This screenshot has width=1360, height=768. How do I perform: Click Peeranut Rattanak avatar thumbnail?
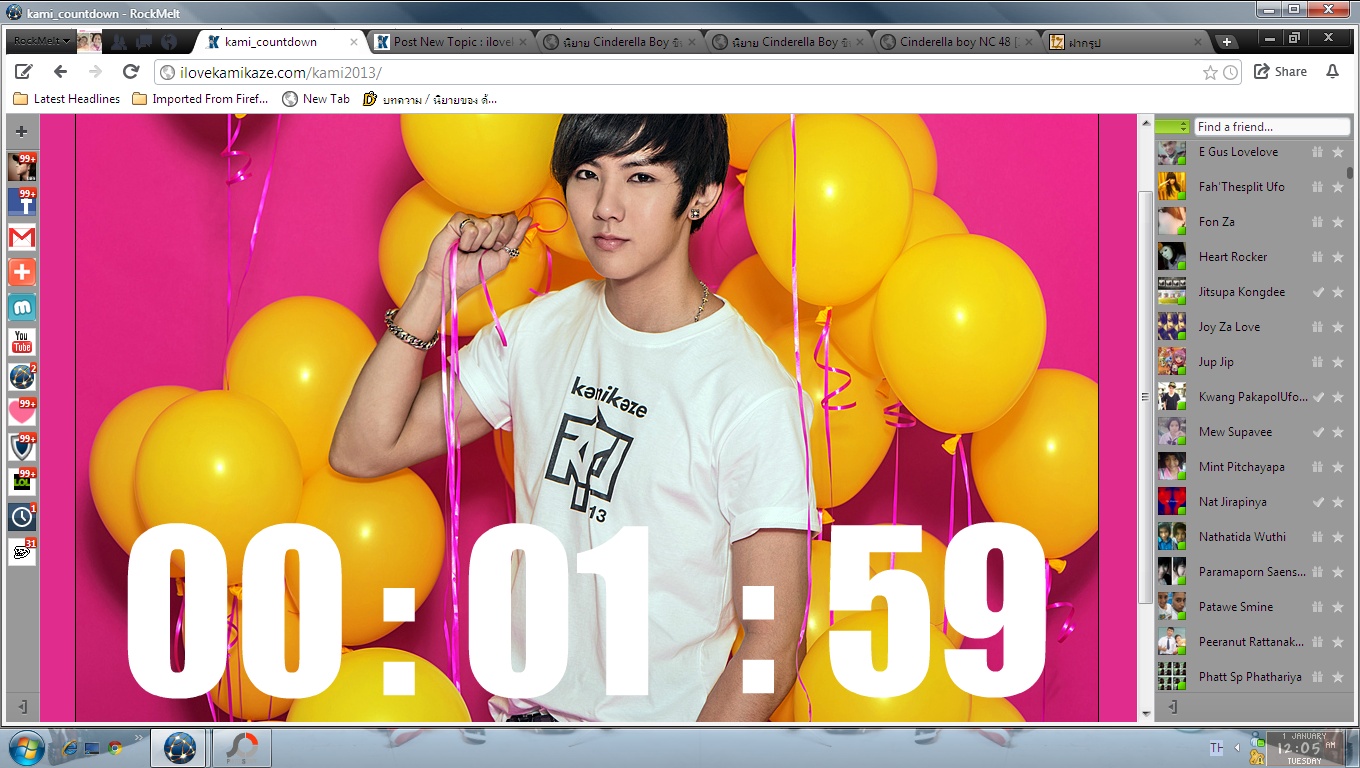[1172, 642]
